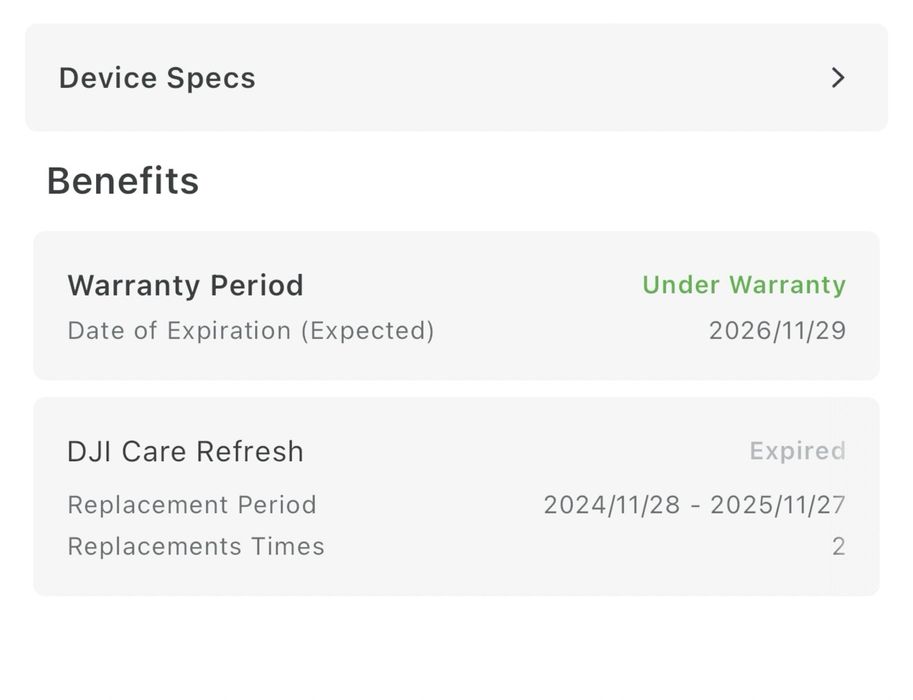913x700 pixels.
Task: Tap the replacements count number 2
Action: [838, 546]
